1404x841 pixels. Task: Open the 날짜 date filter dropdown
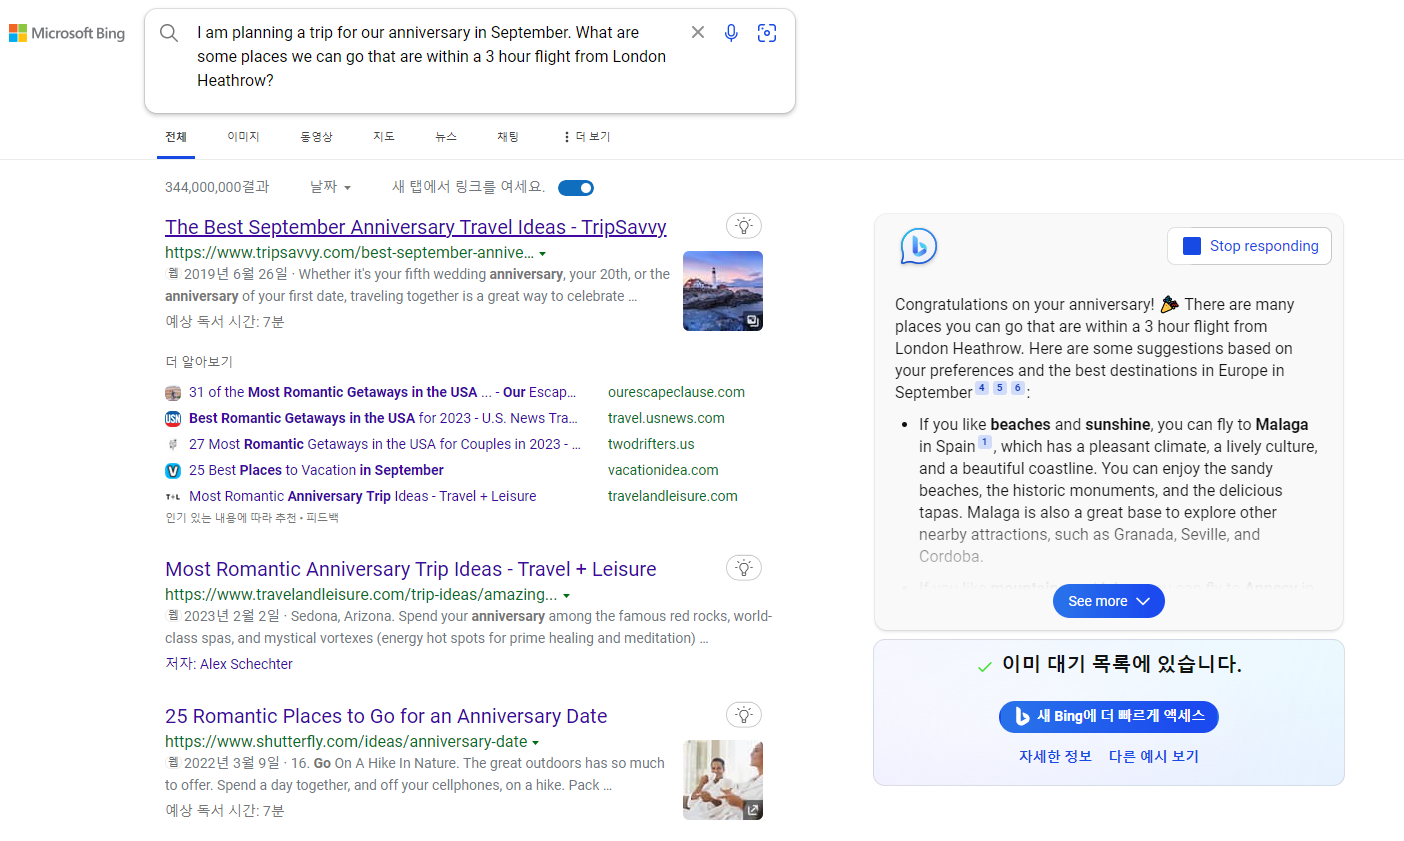[x=330, y=187]
